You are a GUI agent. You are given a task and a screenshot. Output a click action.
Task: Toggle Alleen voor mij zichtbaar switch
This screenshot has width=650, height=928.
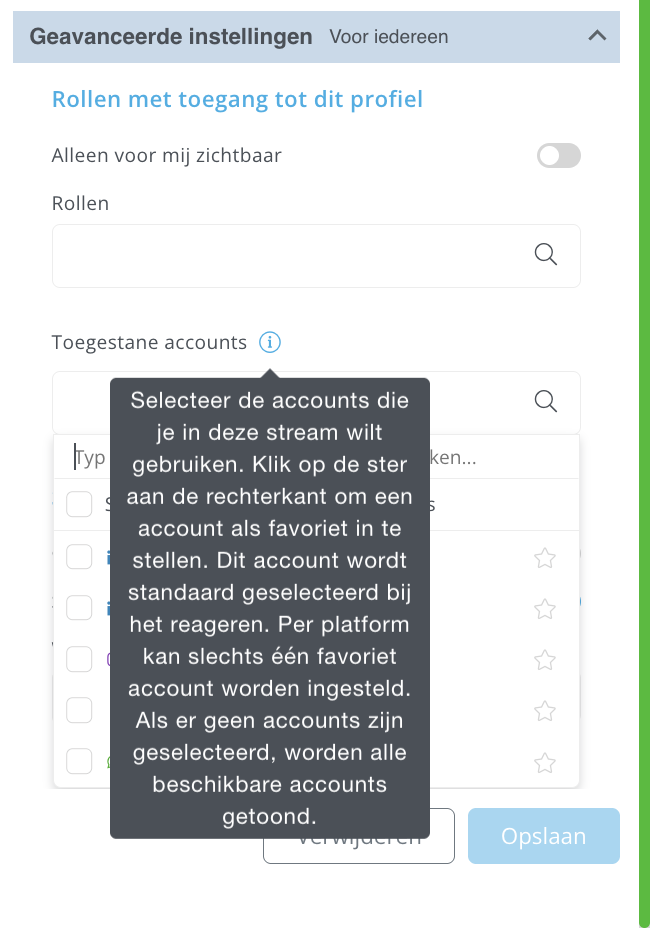click(558, 156)
